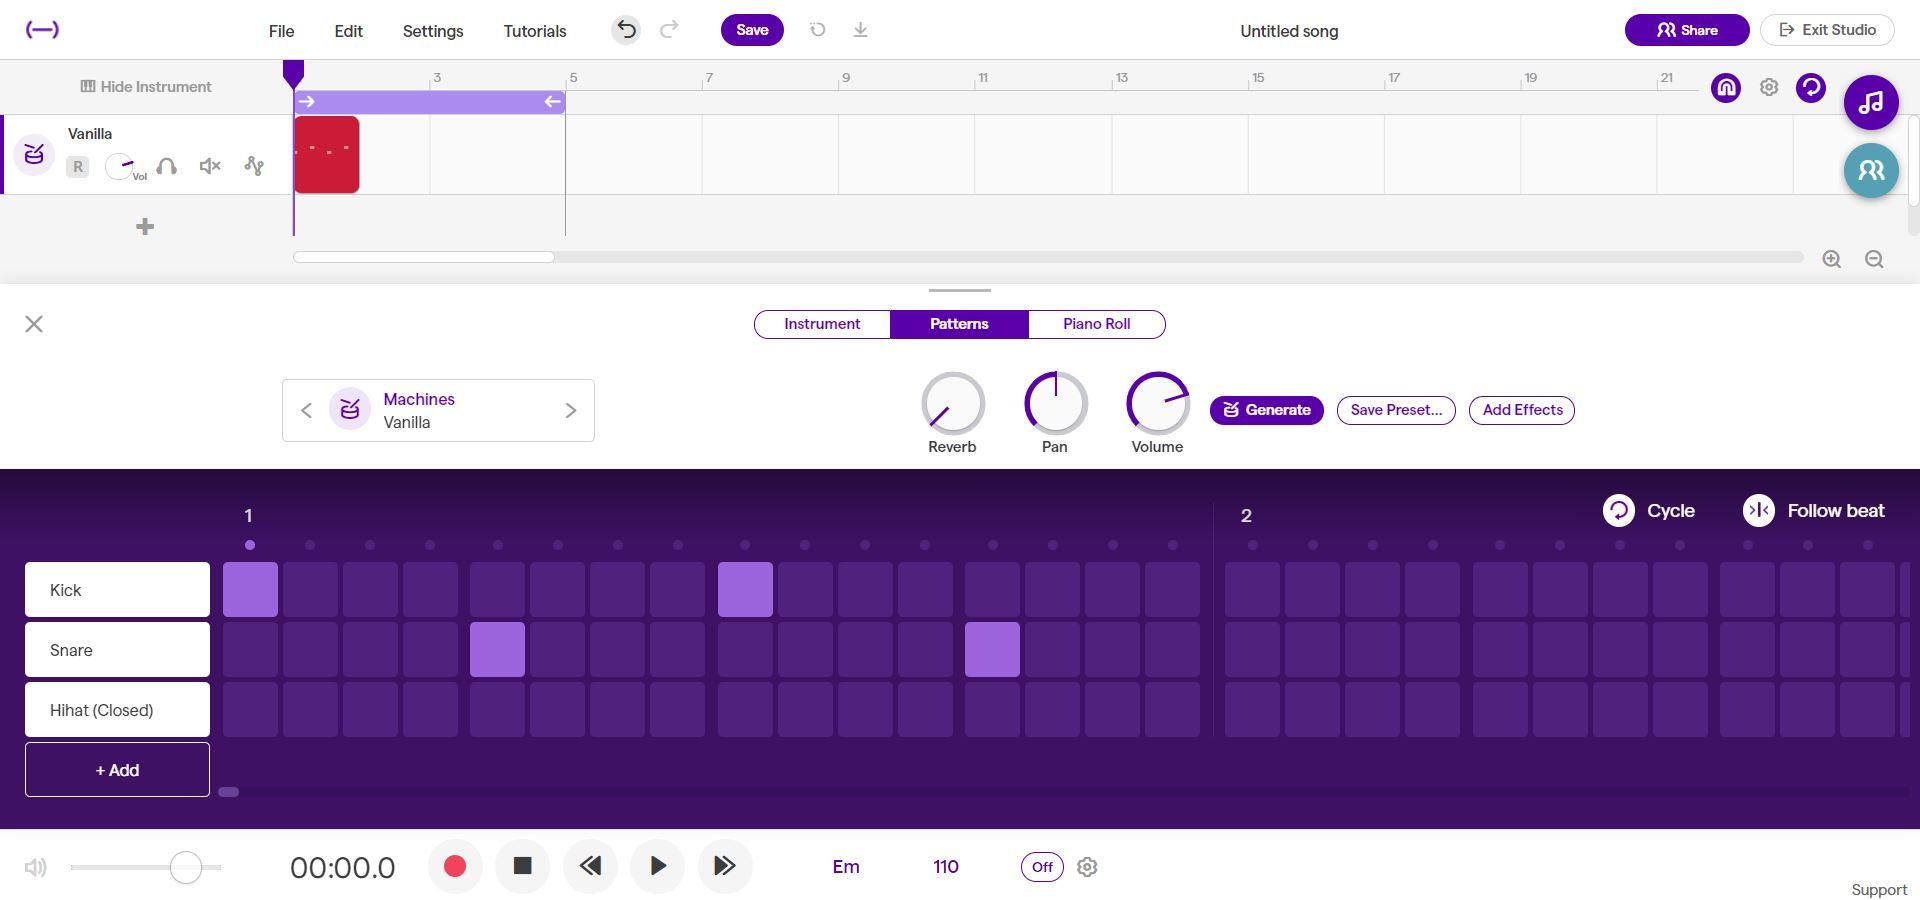The image size is (1920, 900).
Task: Save the current pattern as preset
Action: [x=1396, y=410]
